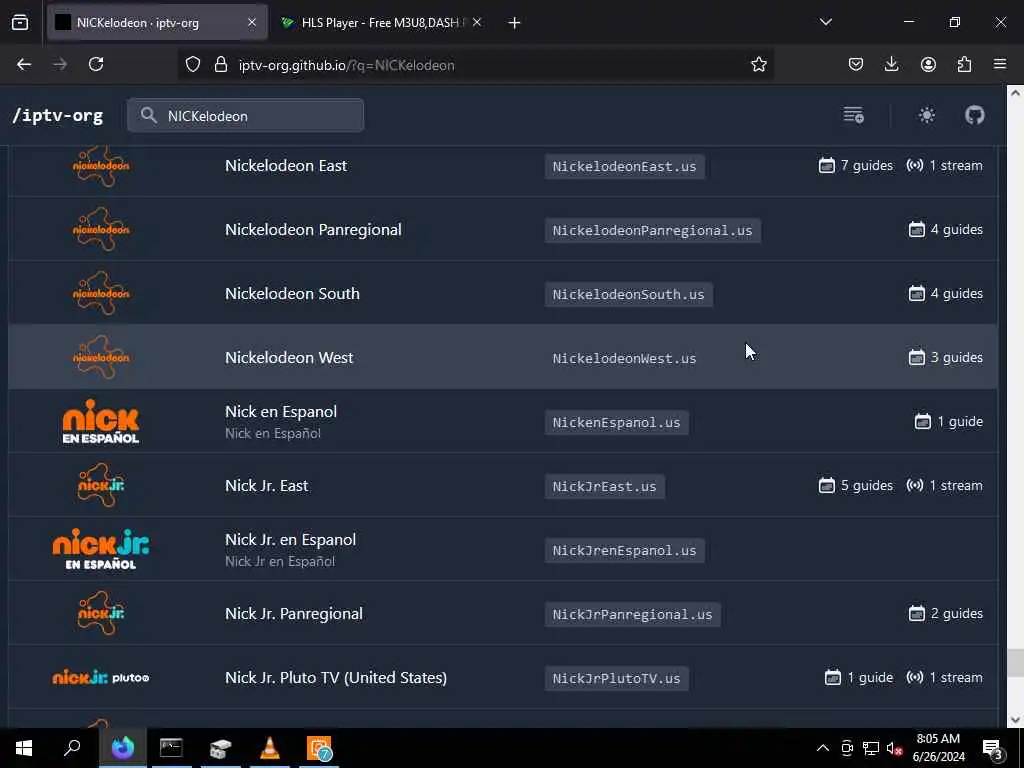Copy NickJrPanregional.us channel ID
The image size is (1024, 768).
click(x=632, y=615)
